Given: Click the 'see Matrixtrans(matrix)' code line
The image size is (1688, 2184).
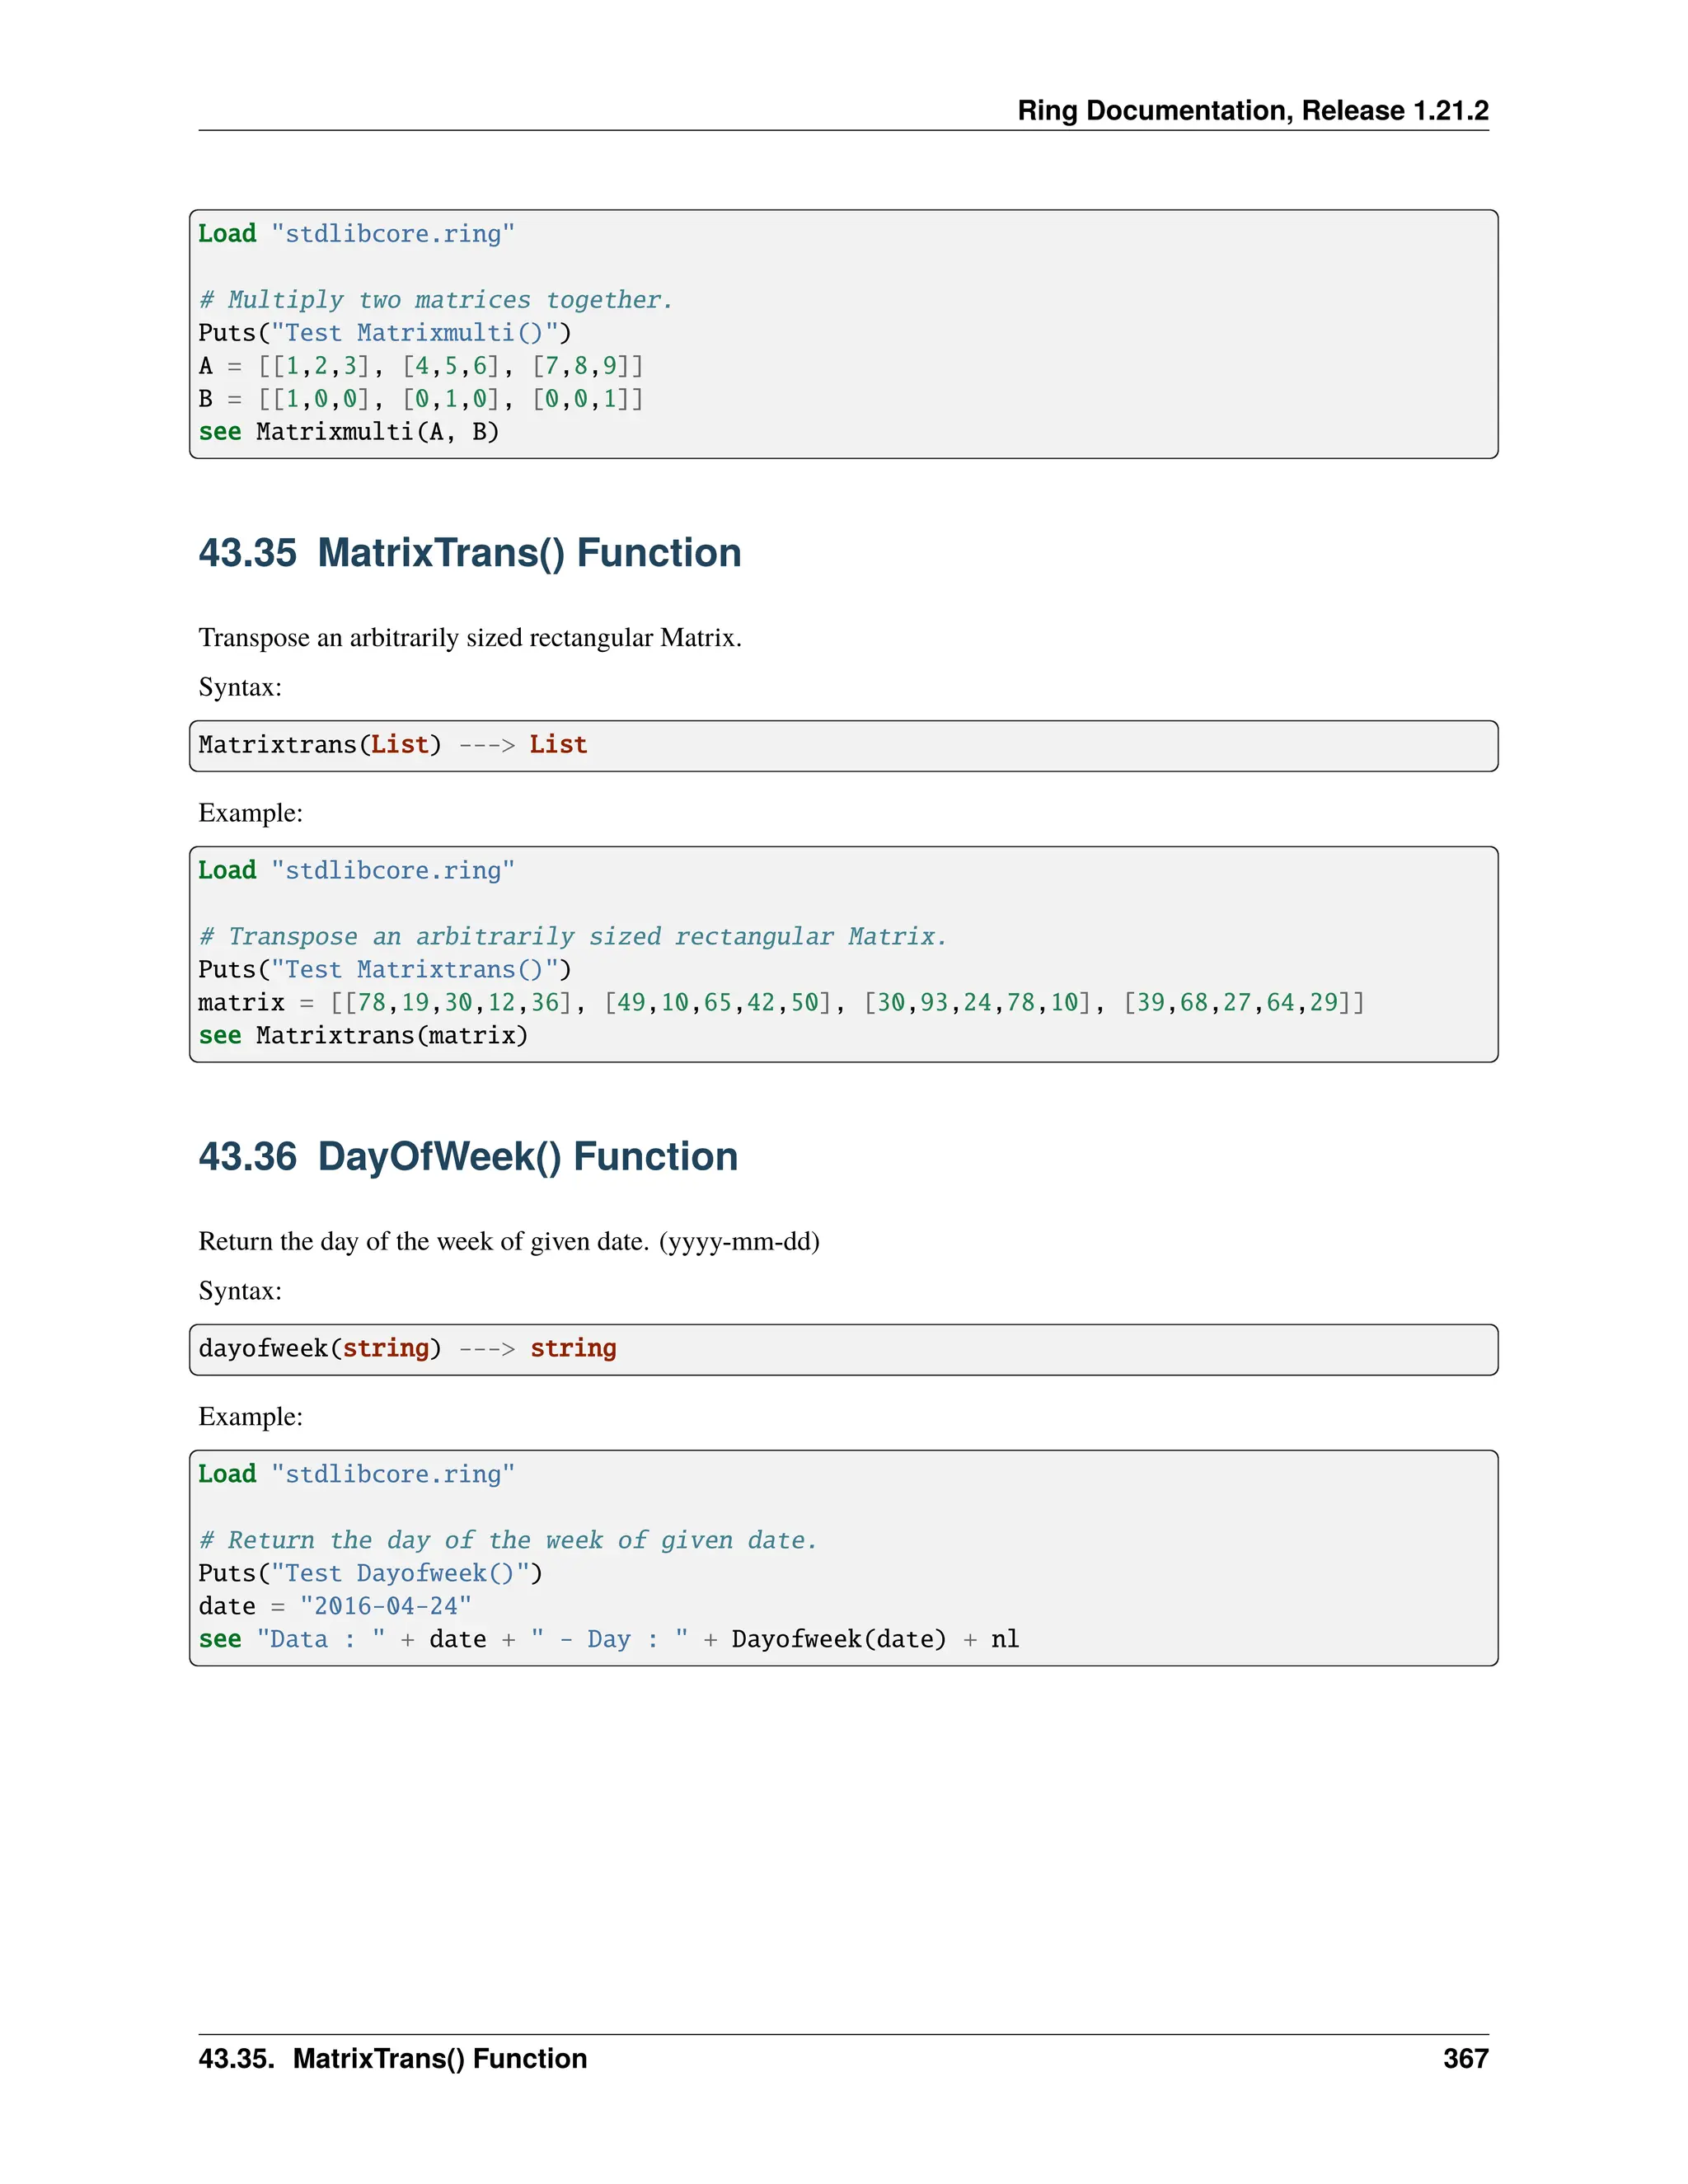Looking at the screenshot, I should pos(362,1035).
